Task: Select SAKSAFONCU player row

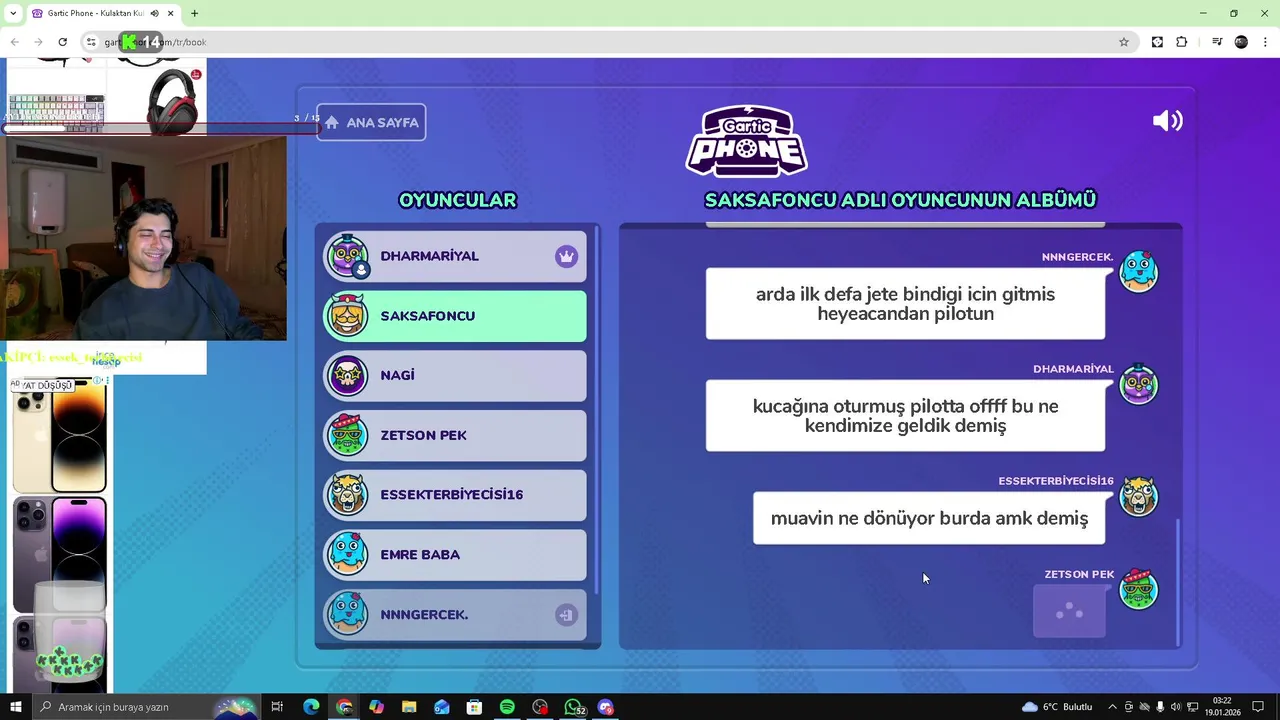Action: click(455, 316)
